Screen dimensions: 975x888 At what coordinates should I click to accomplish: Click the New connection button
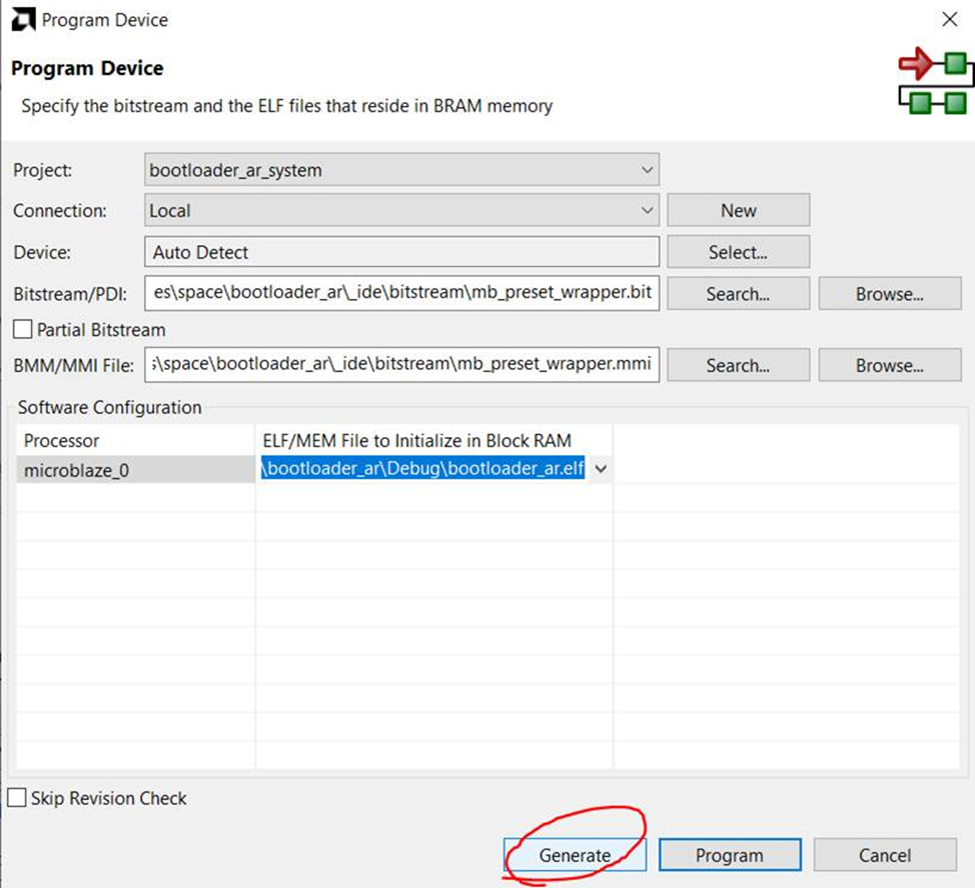(738, 211)
